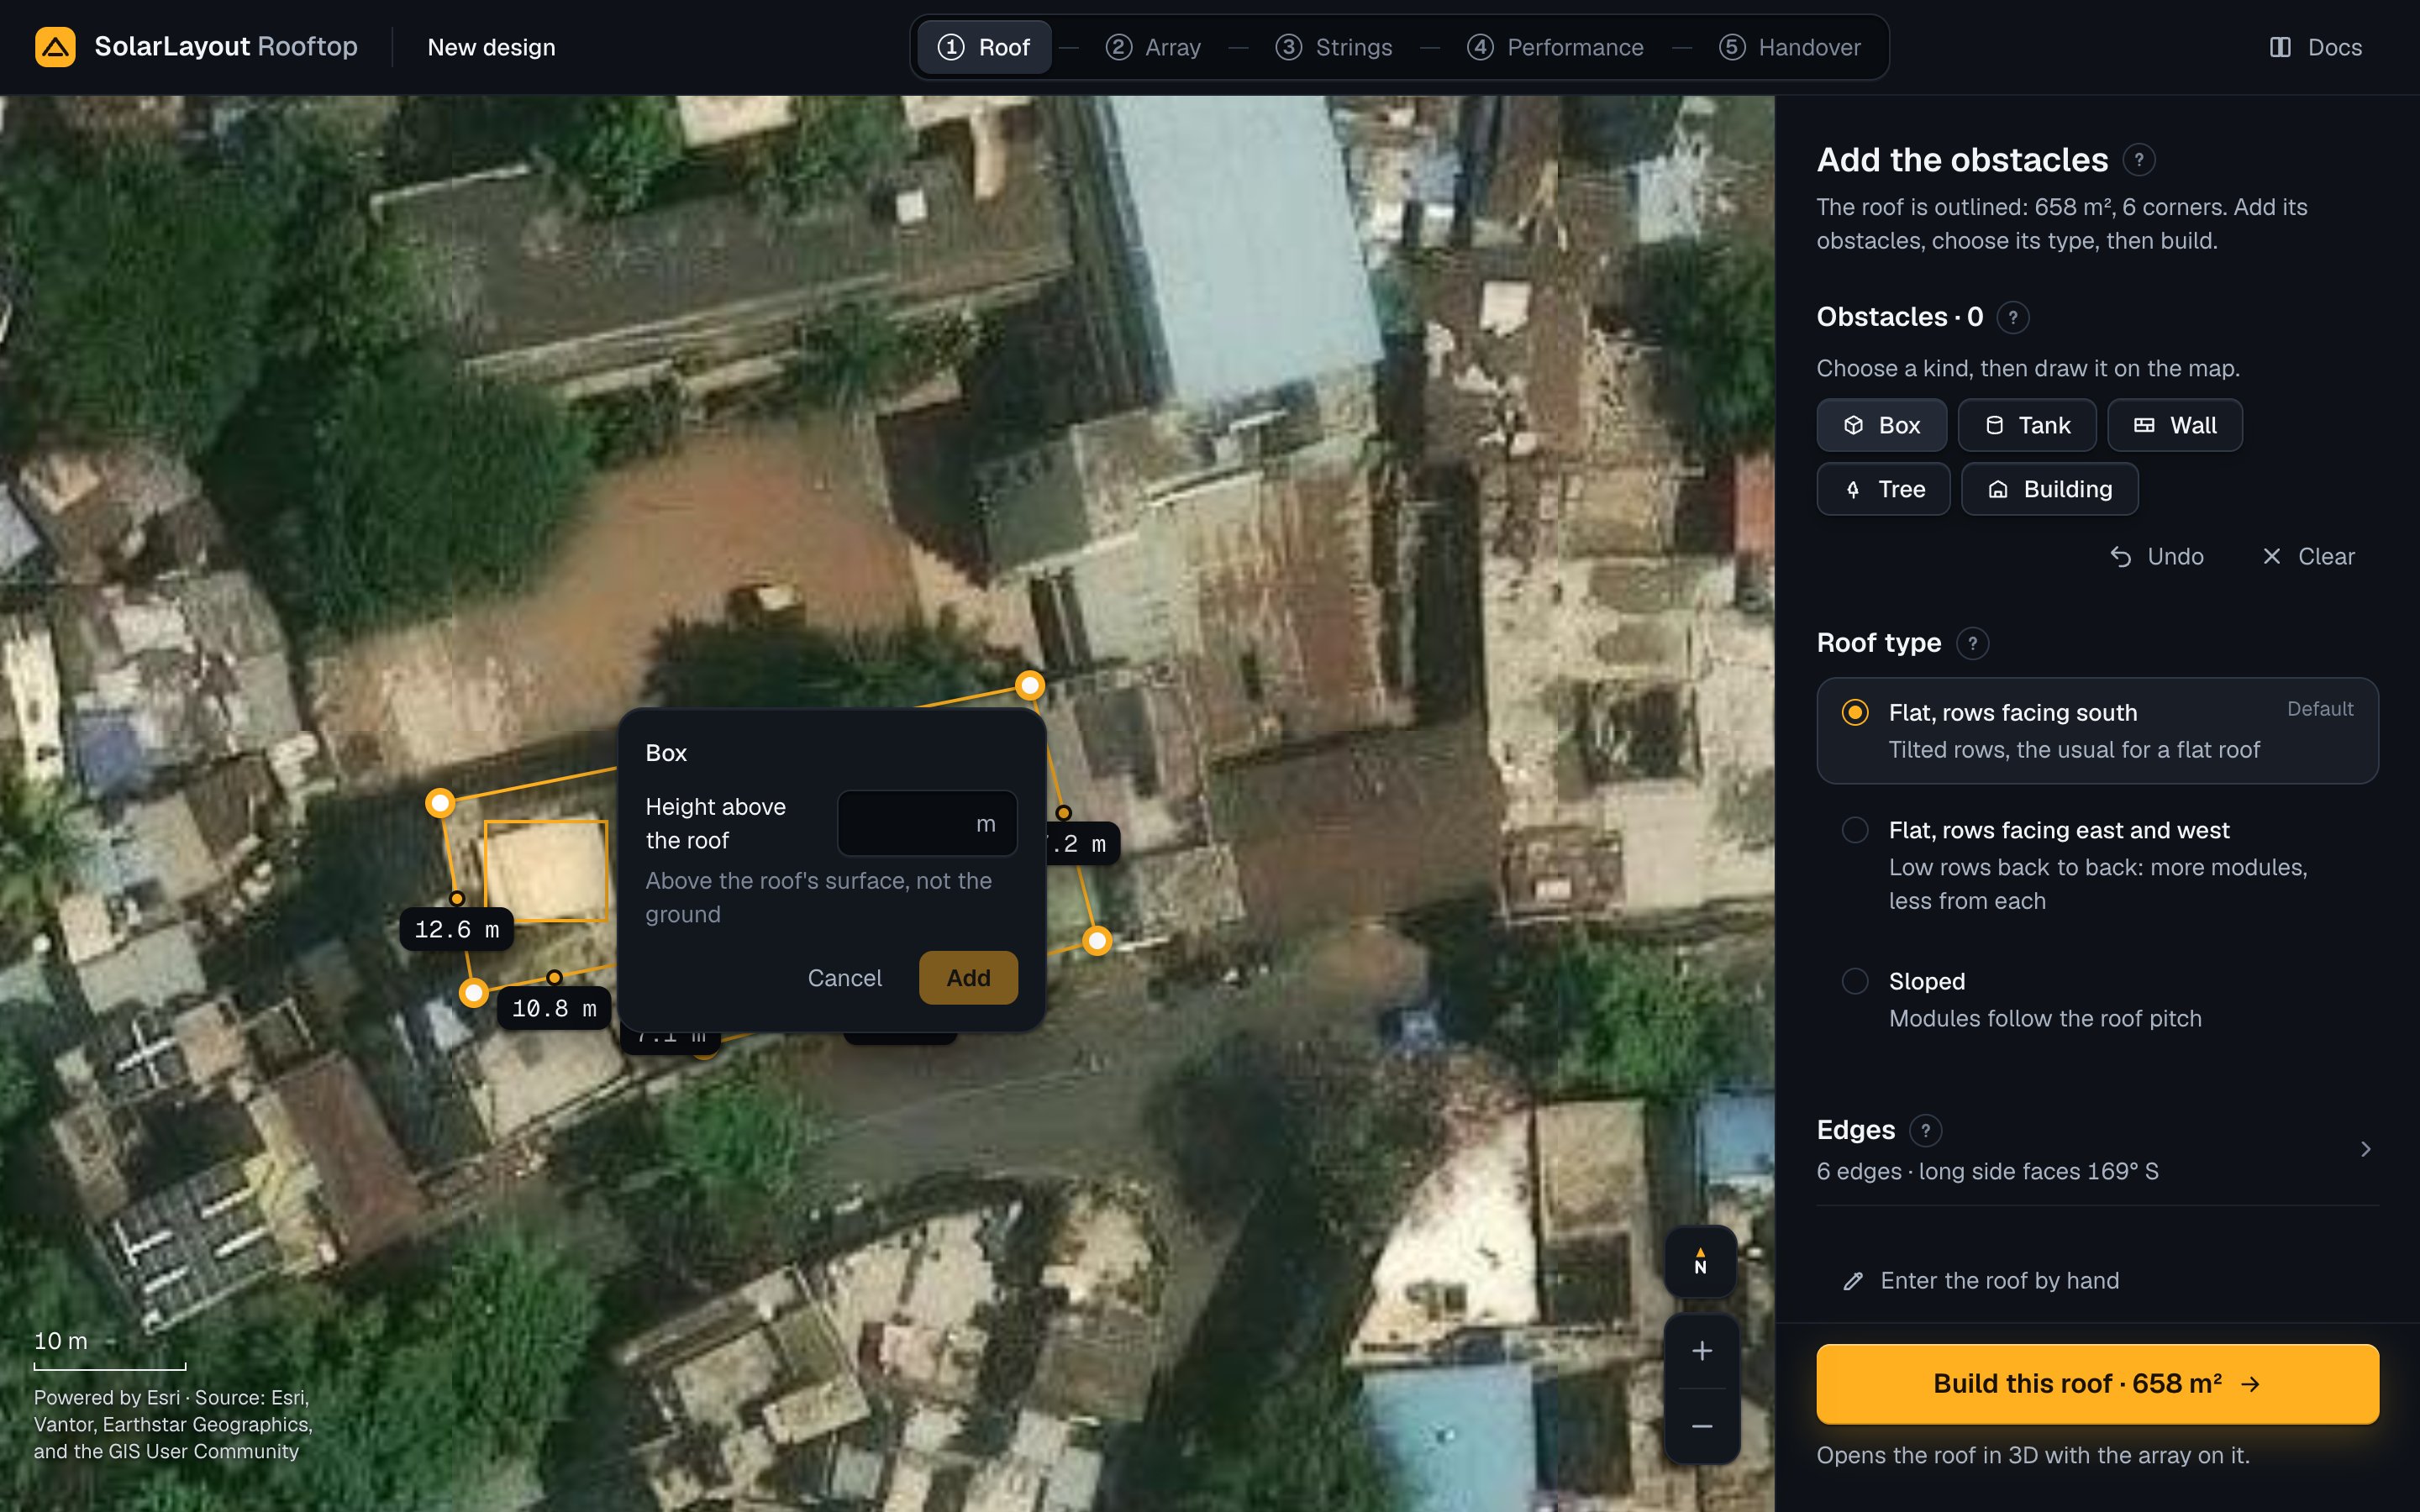Go to the Roof step
This screenshot has width=2420, height=1512.
(x=984, y=47)
